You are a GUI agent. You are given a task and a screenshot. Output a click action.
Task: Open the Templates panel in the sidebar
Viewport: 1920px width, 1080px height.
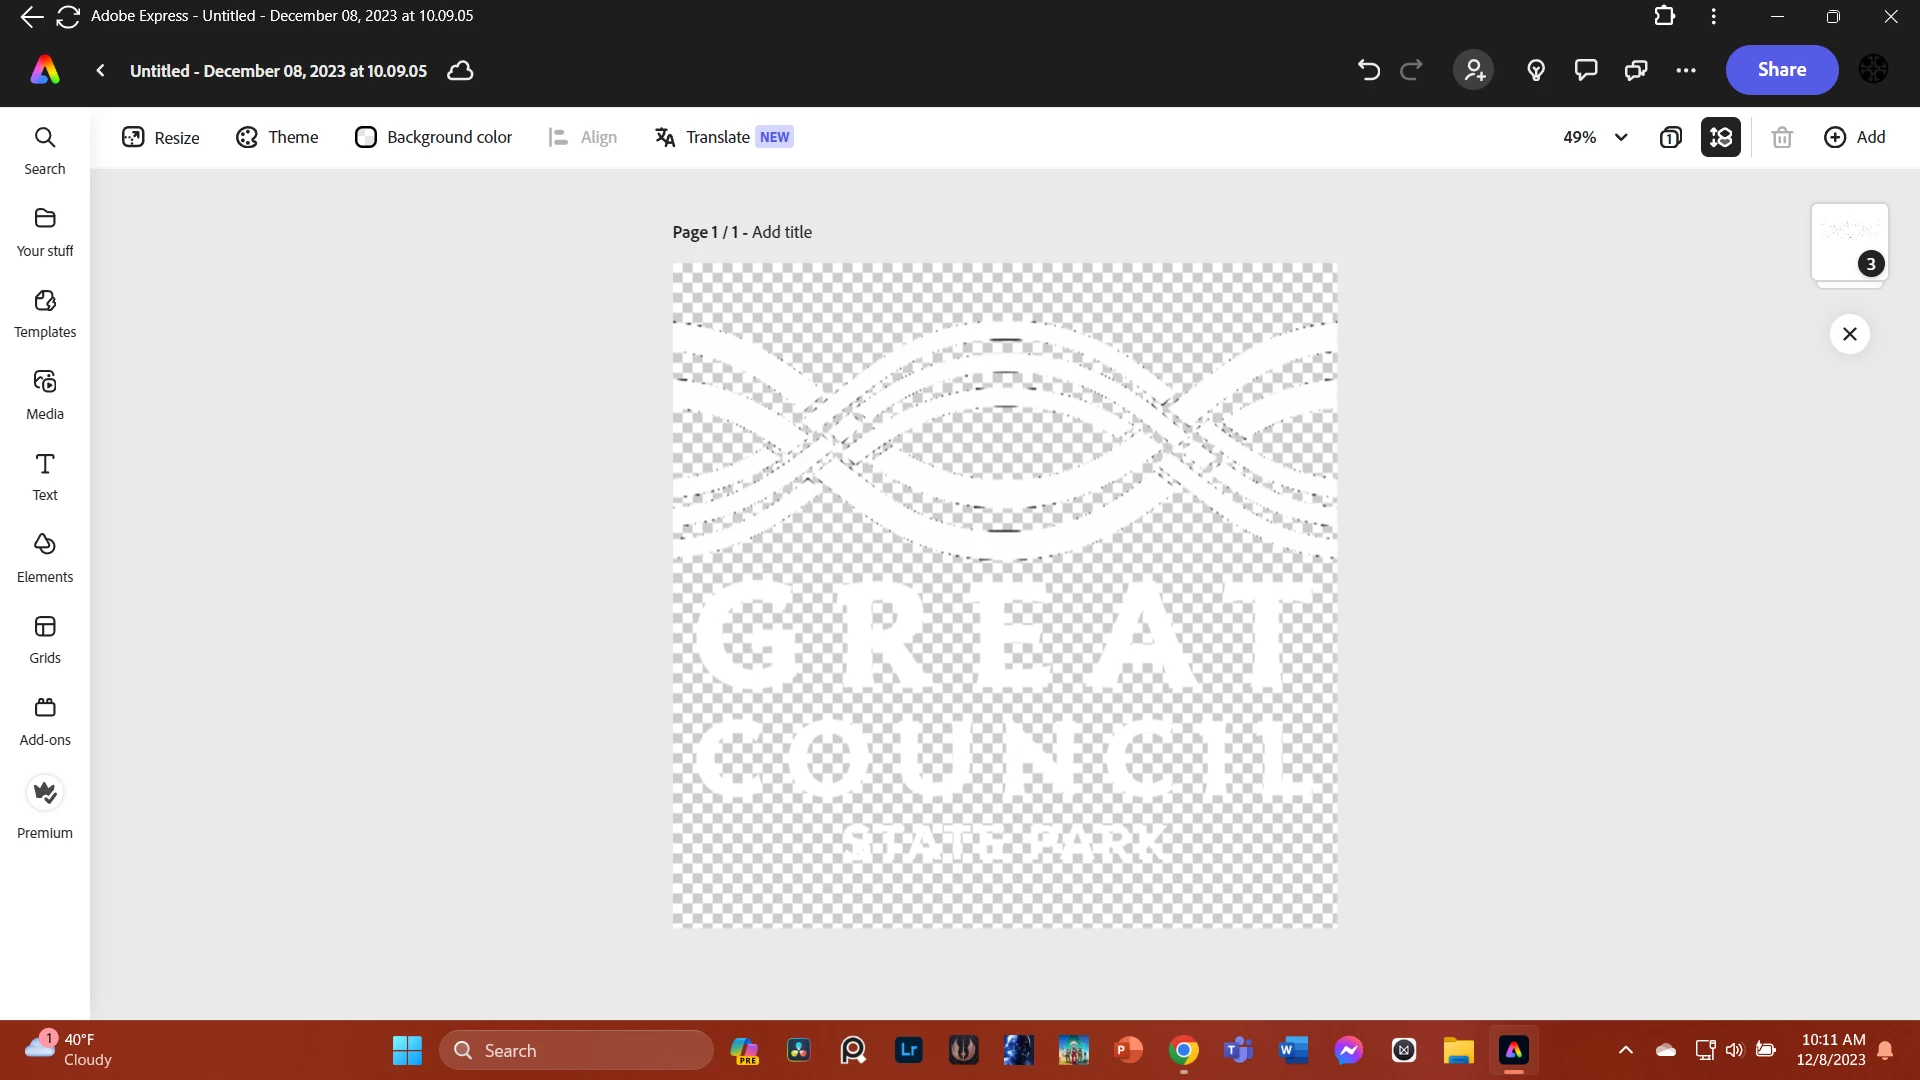coord(45,314)
